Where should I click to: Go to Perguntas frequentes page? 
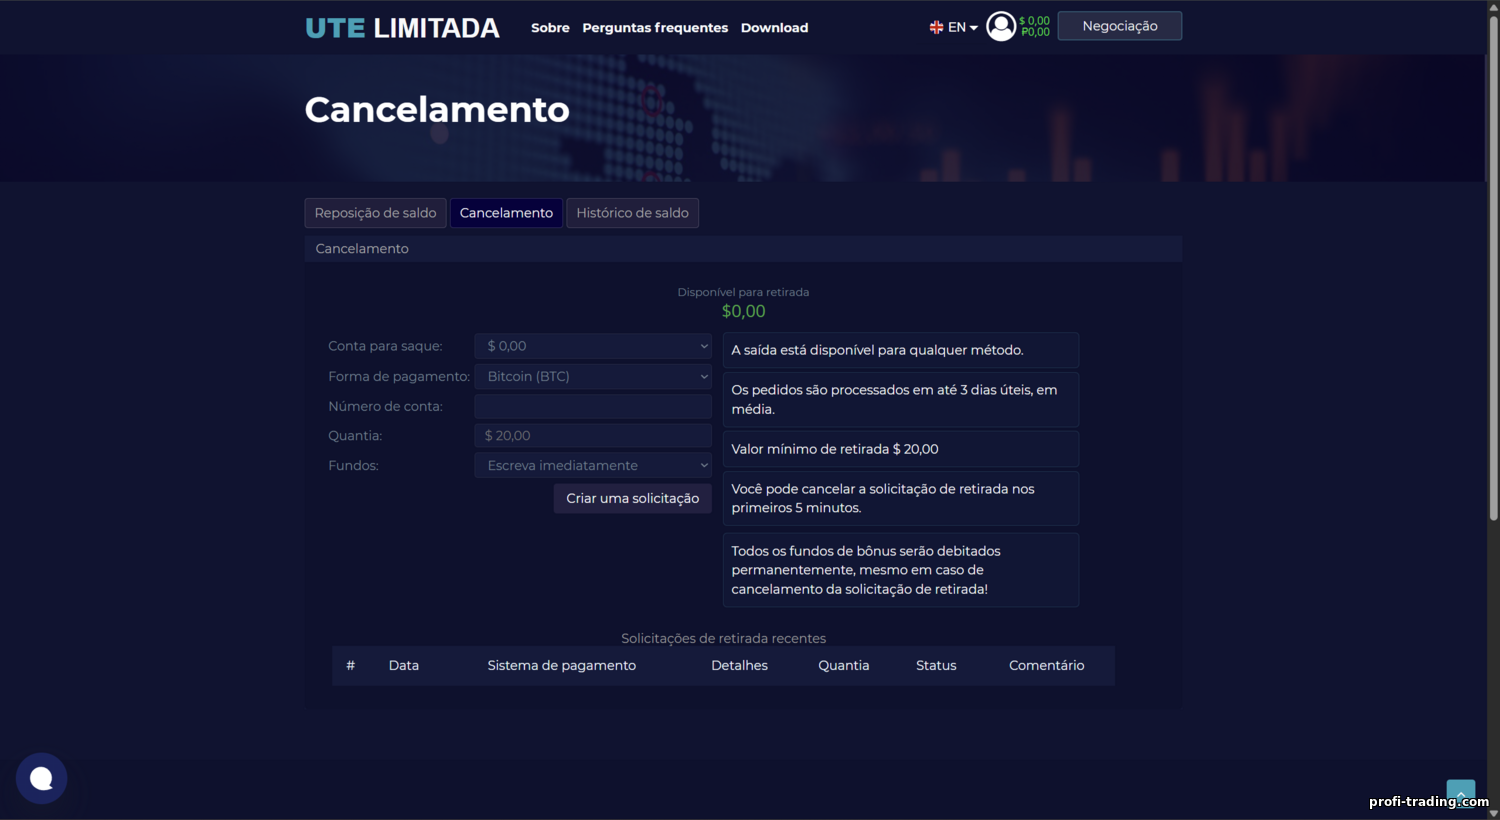(655, 28)
